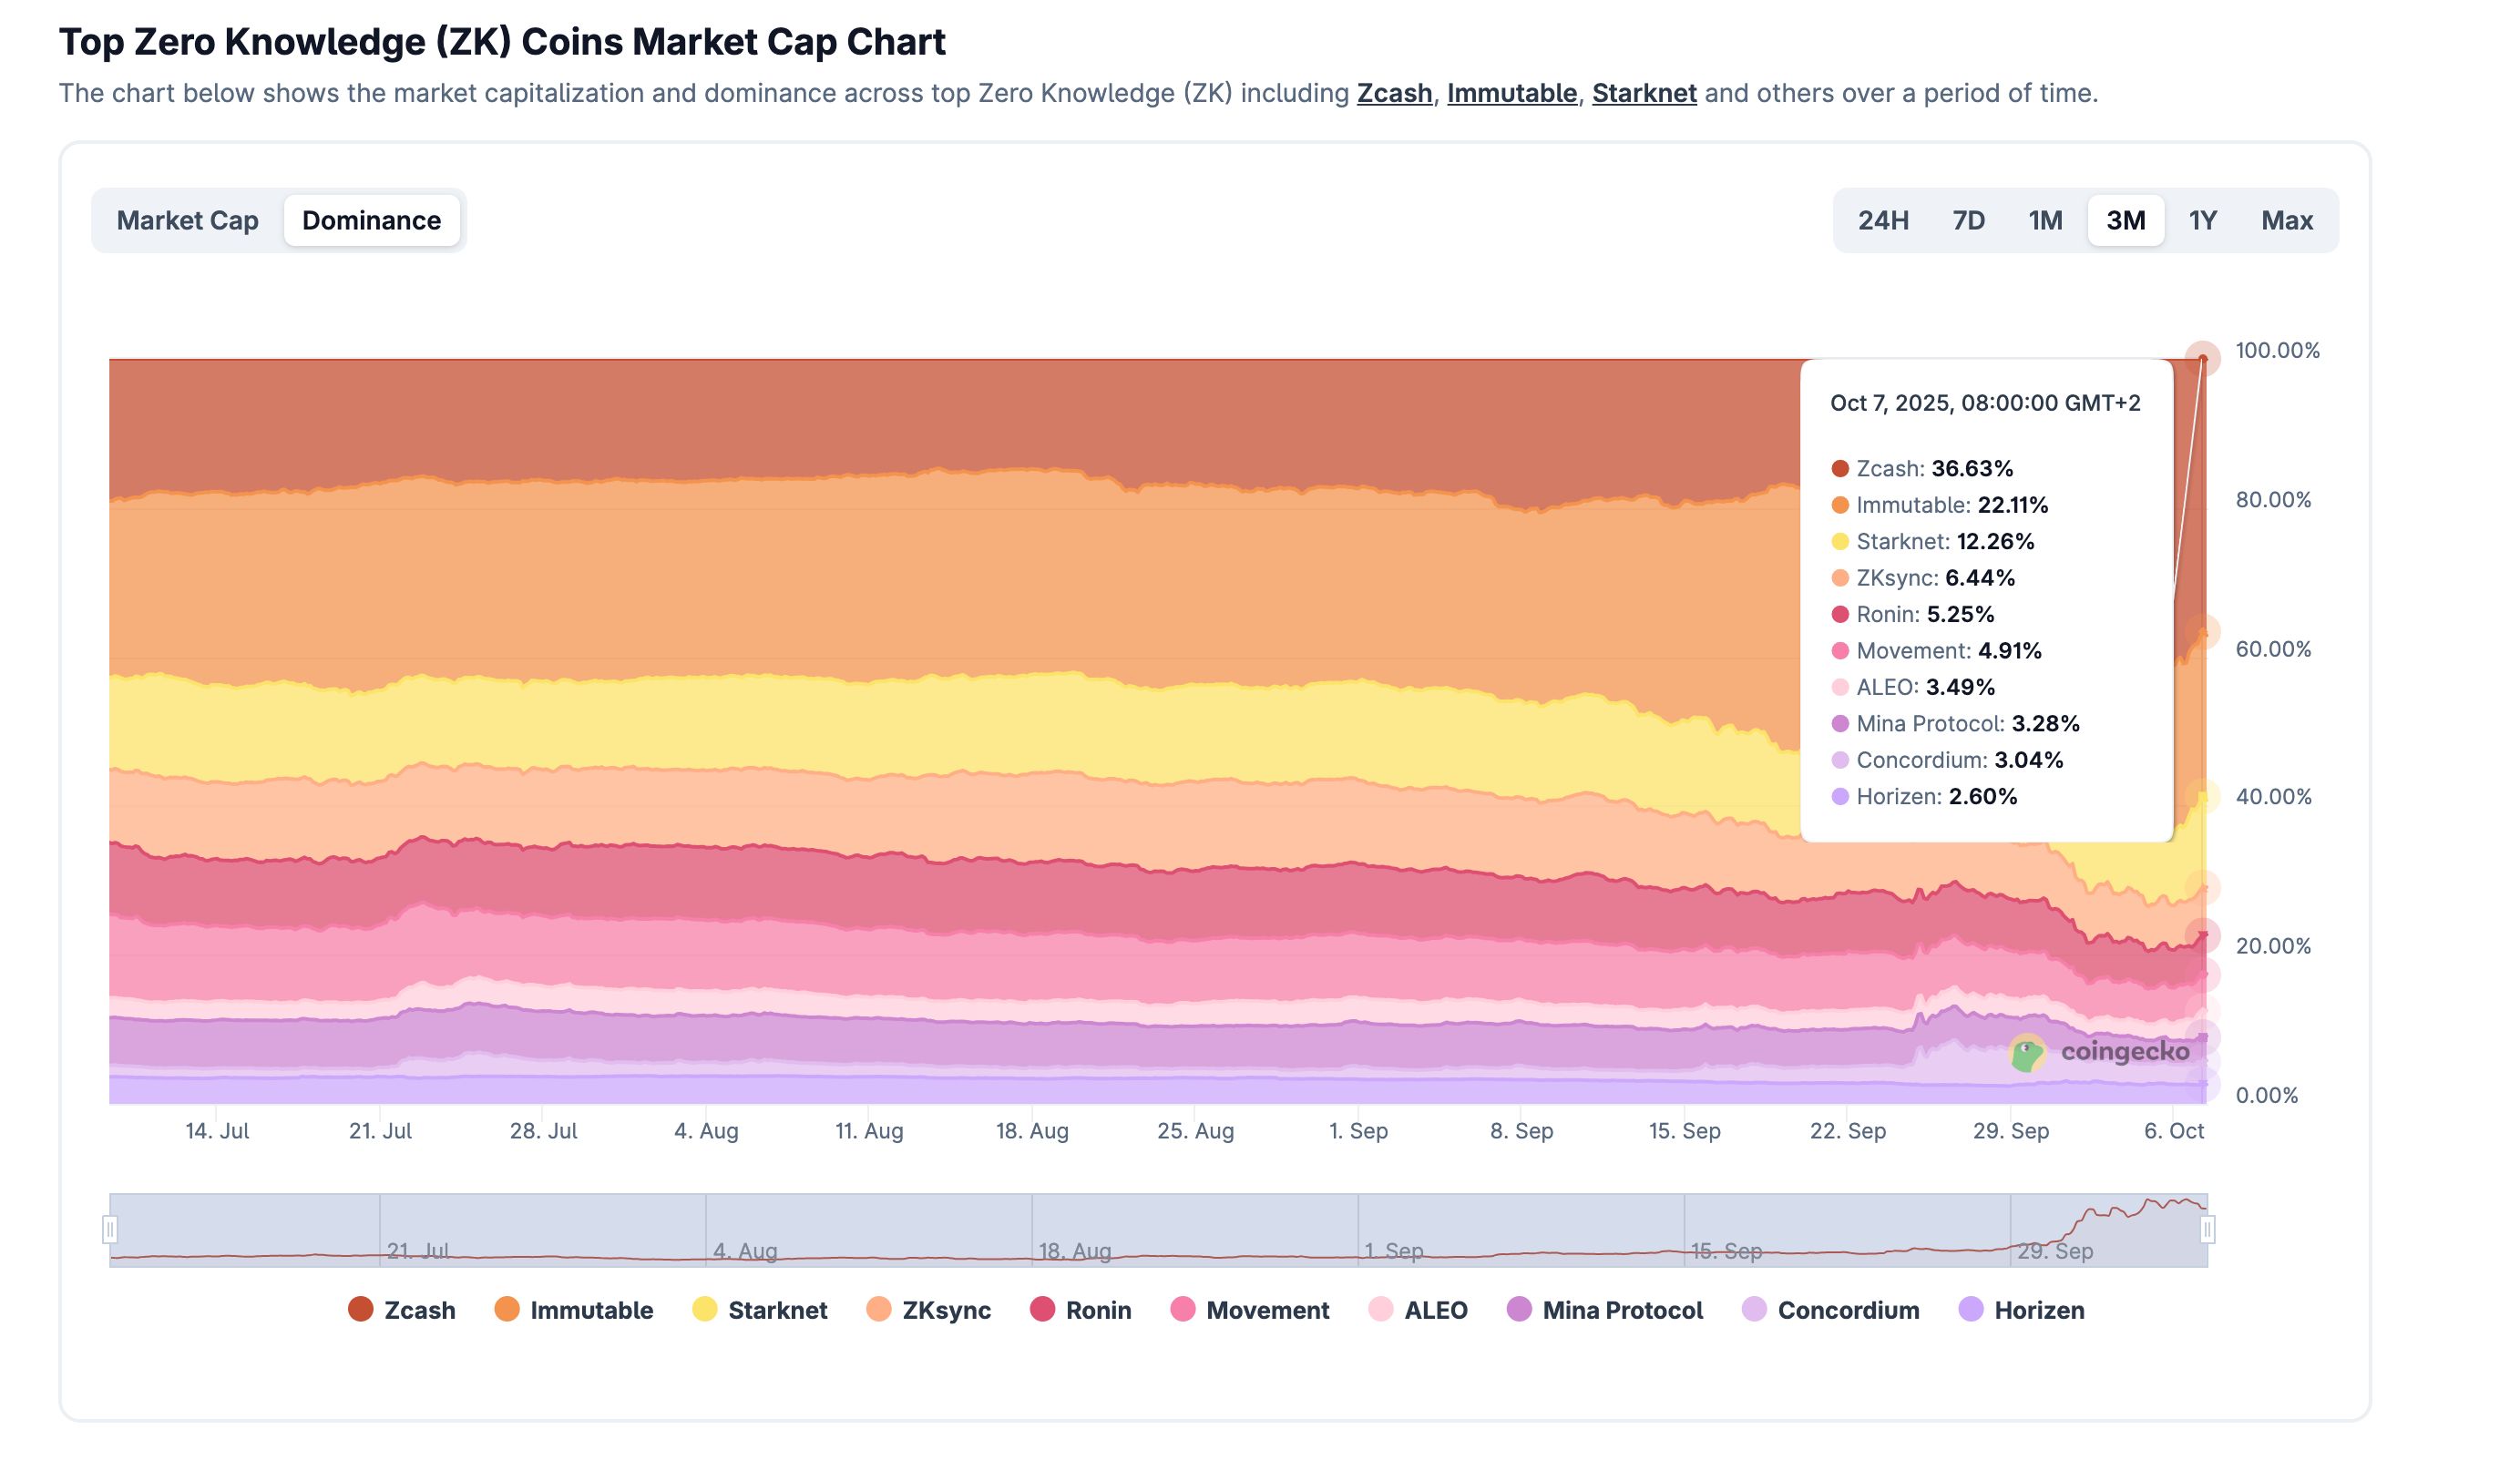Image resolution: width=2520 pixels, height=1470 pixels.
Task: Click the Mina Protocol legend dot
Action: (x=1519, y=1310)
